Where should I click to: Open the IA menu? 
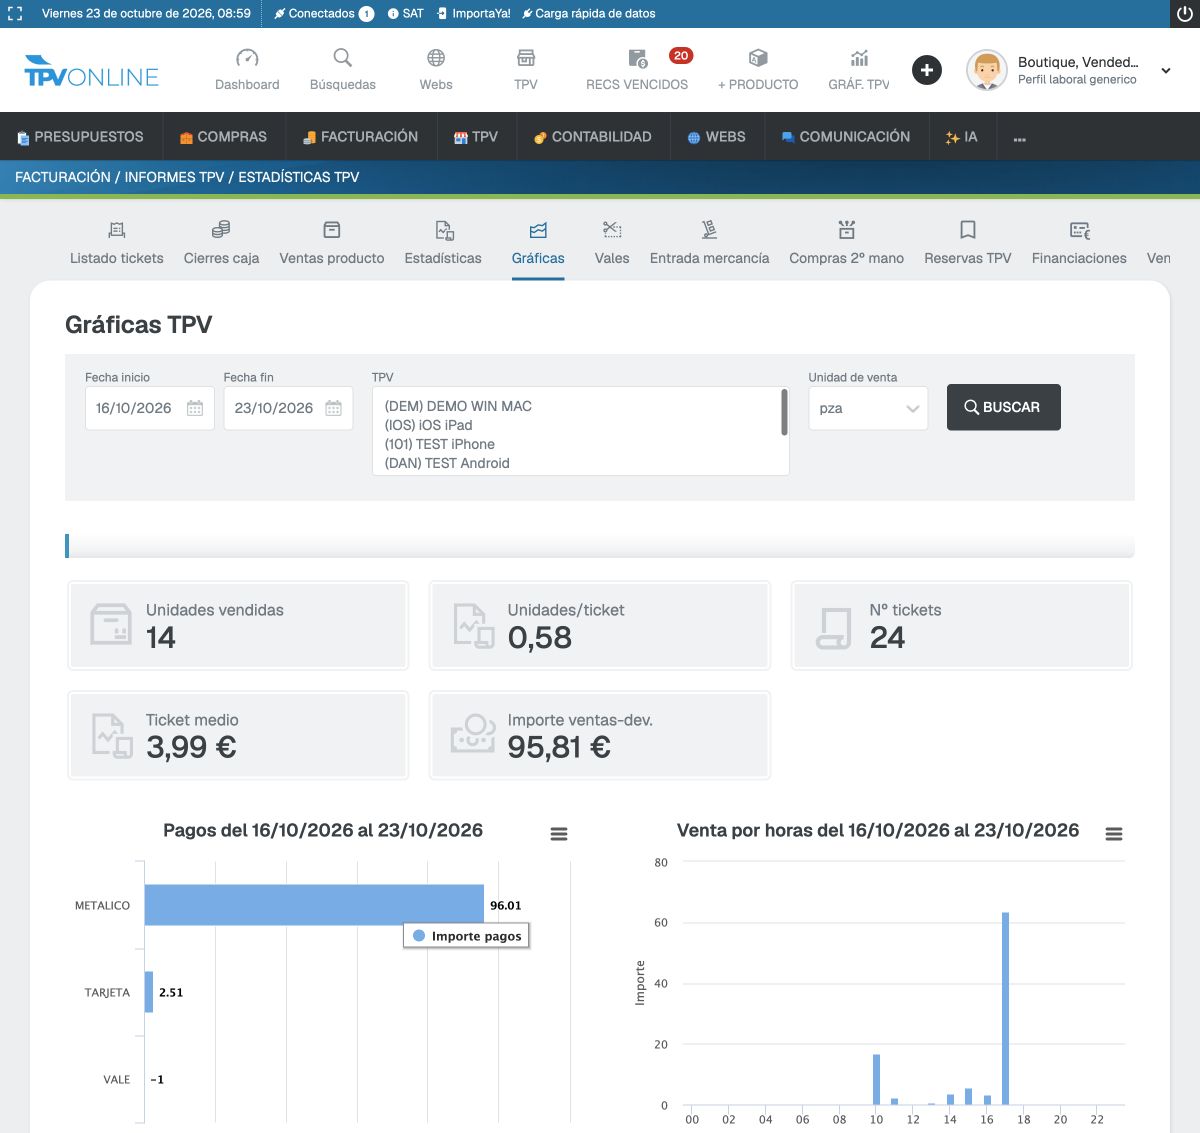(x=961, y=137)
